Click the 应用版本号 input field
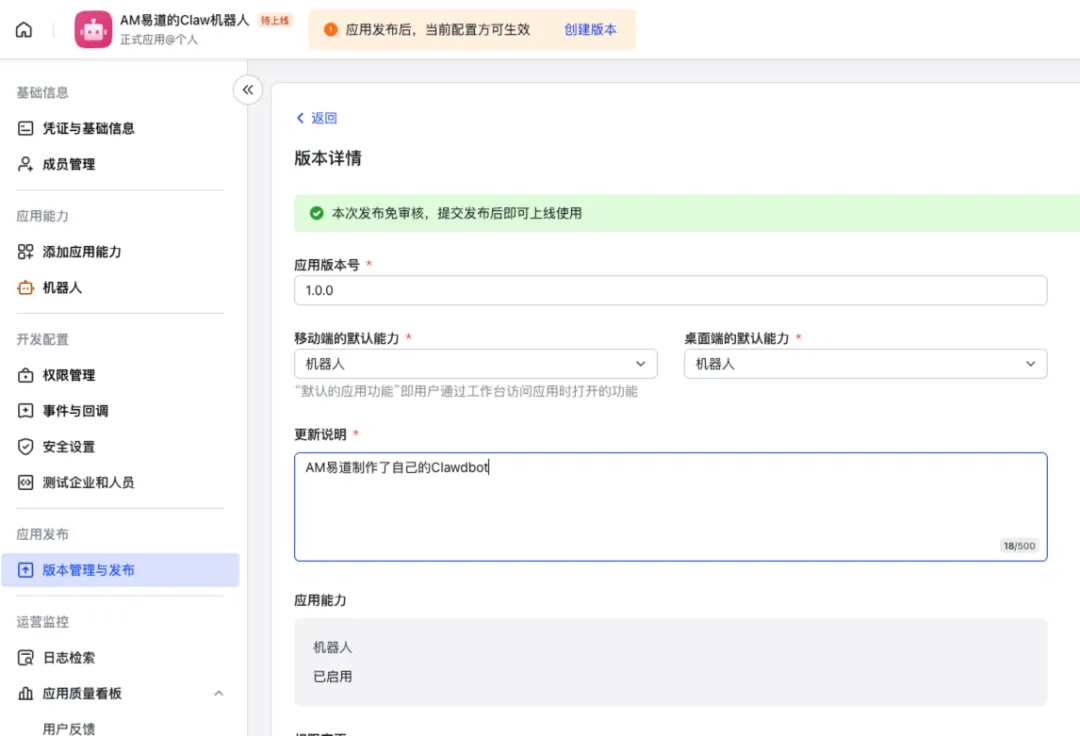This screenshot has width=1080, height=736. (x=670, y=290)
